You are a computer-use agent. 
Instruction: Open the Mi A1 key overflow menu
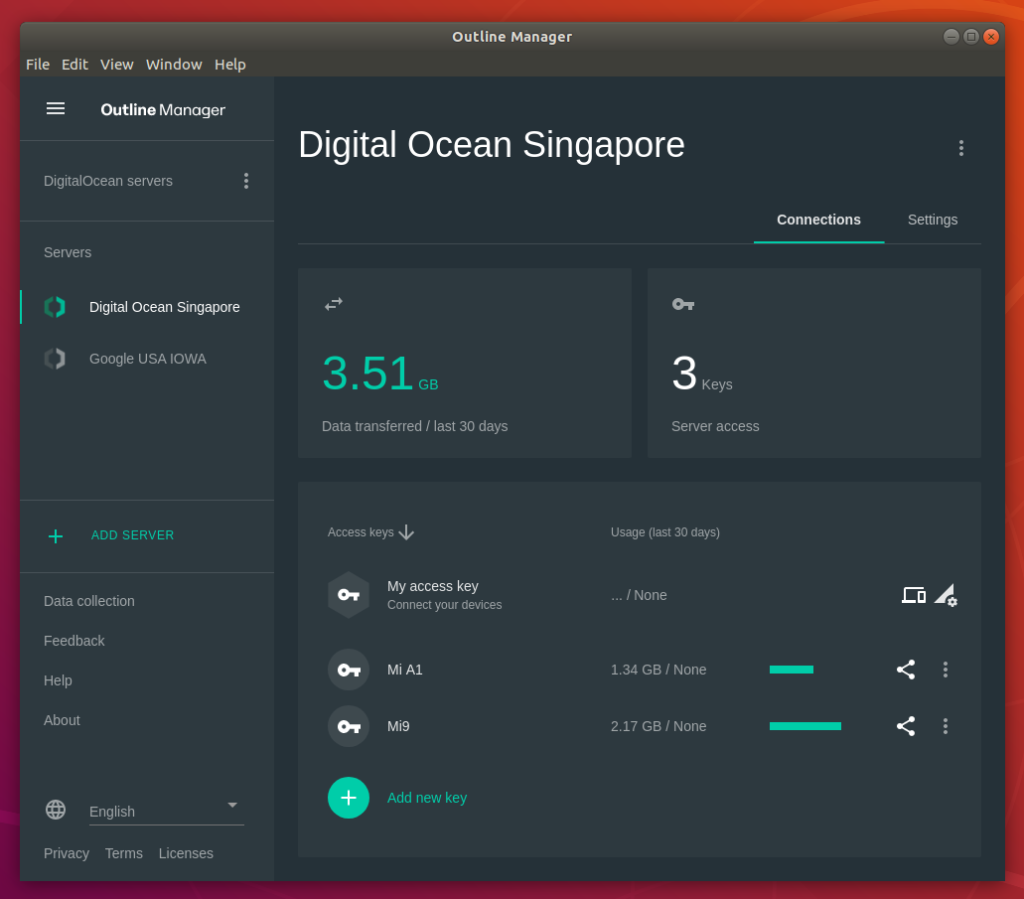point(945,670)
